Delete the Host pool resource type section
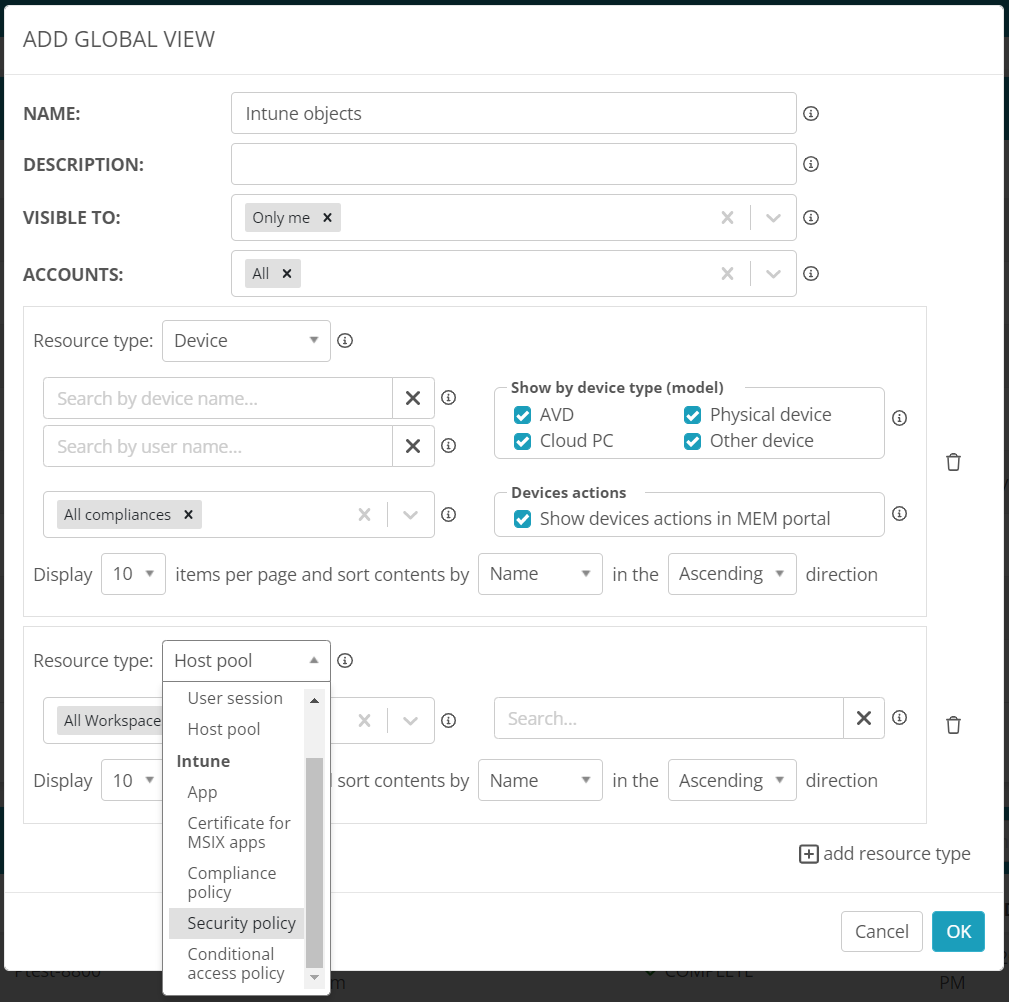 [x=953, y=725]
